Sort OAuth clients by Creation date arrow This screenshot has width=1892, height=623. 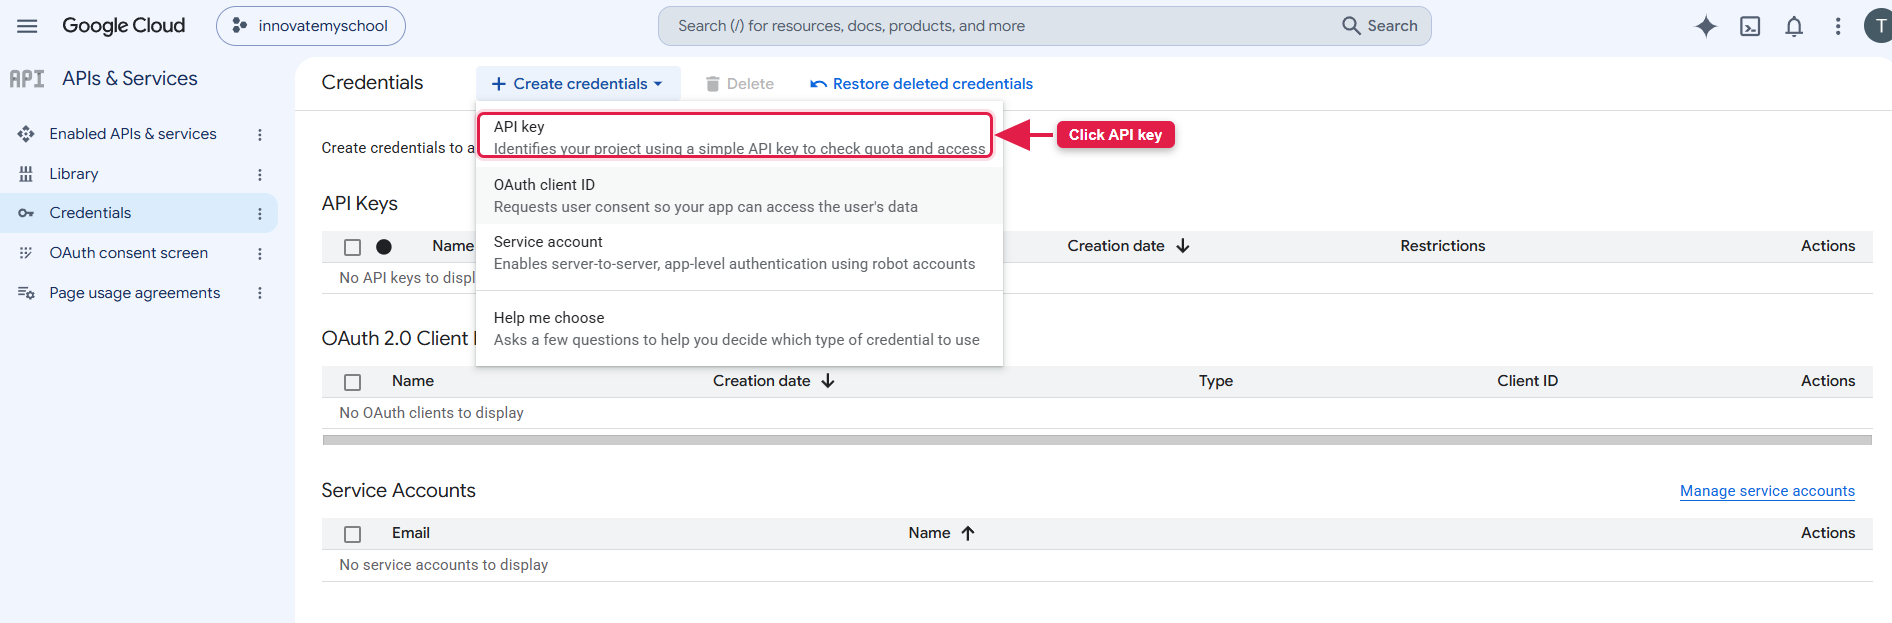(x=828, y=381)
